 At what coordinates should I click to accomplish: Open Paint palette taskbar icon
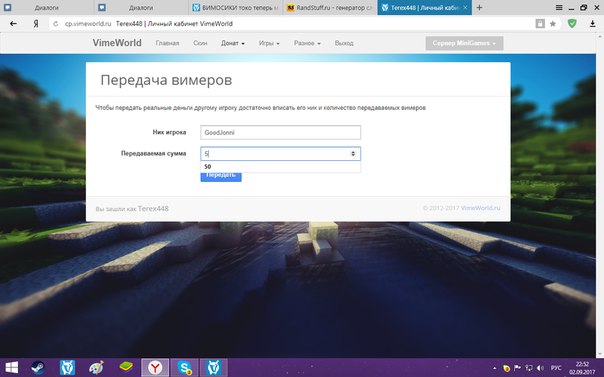tap(96, 367)
